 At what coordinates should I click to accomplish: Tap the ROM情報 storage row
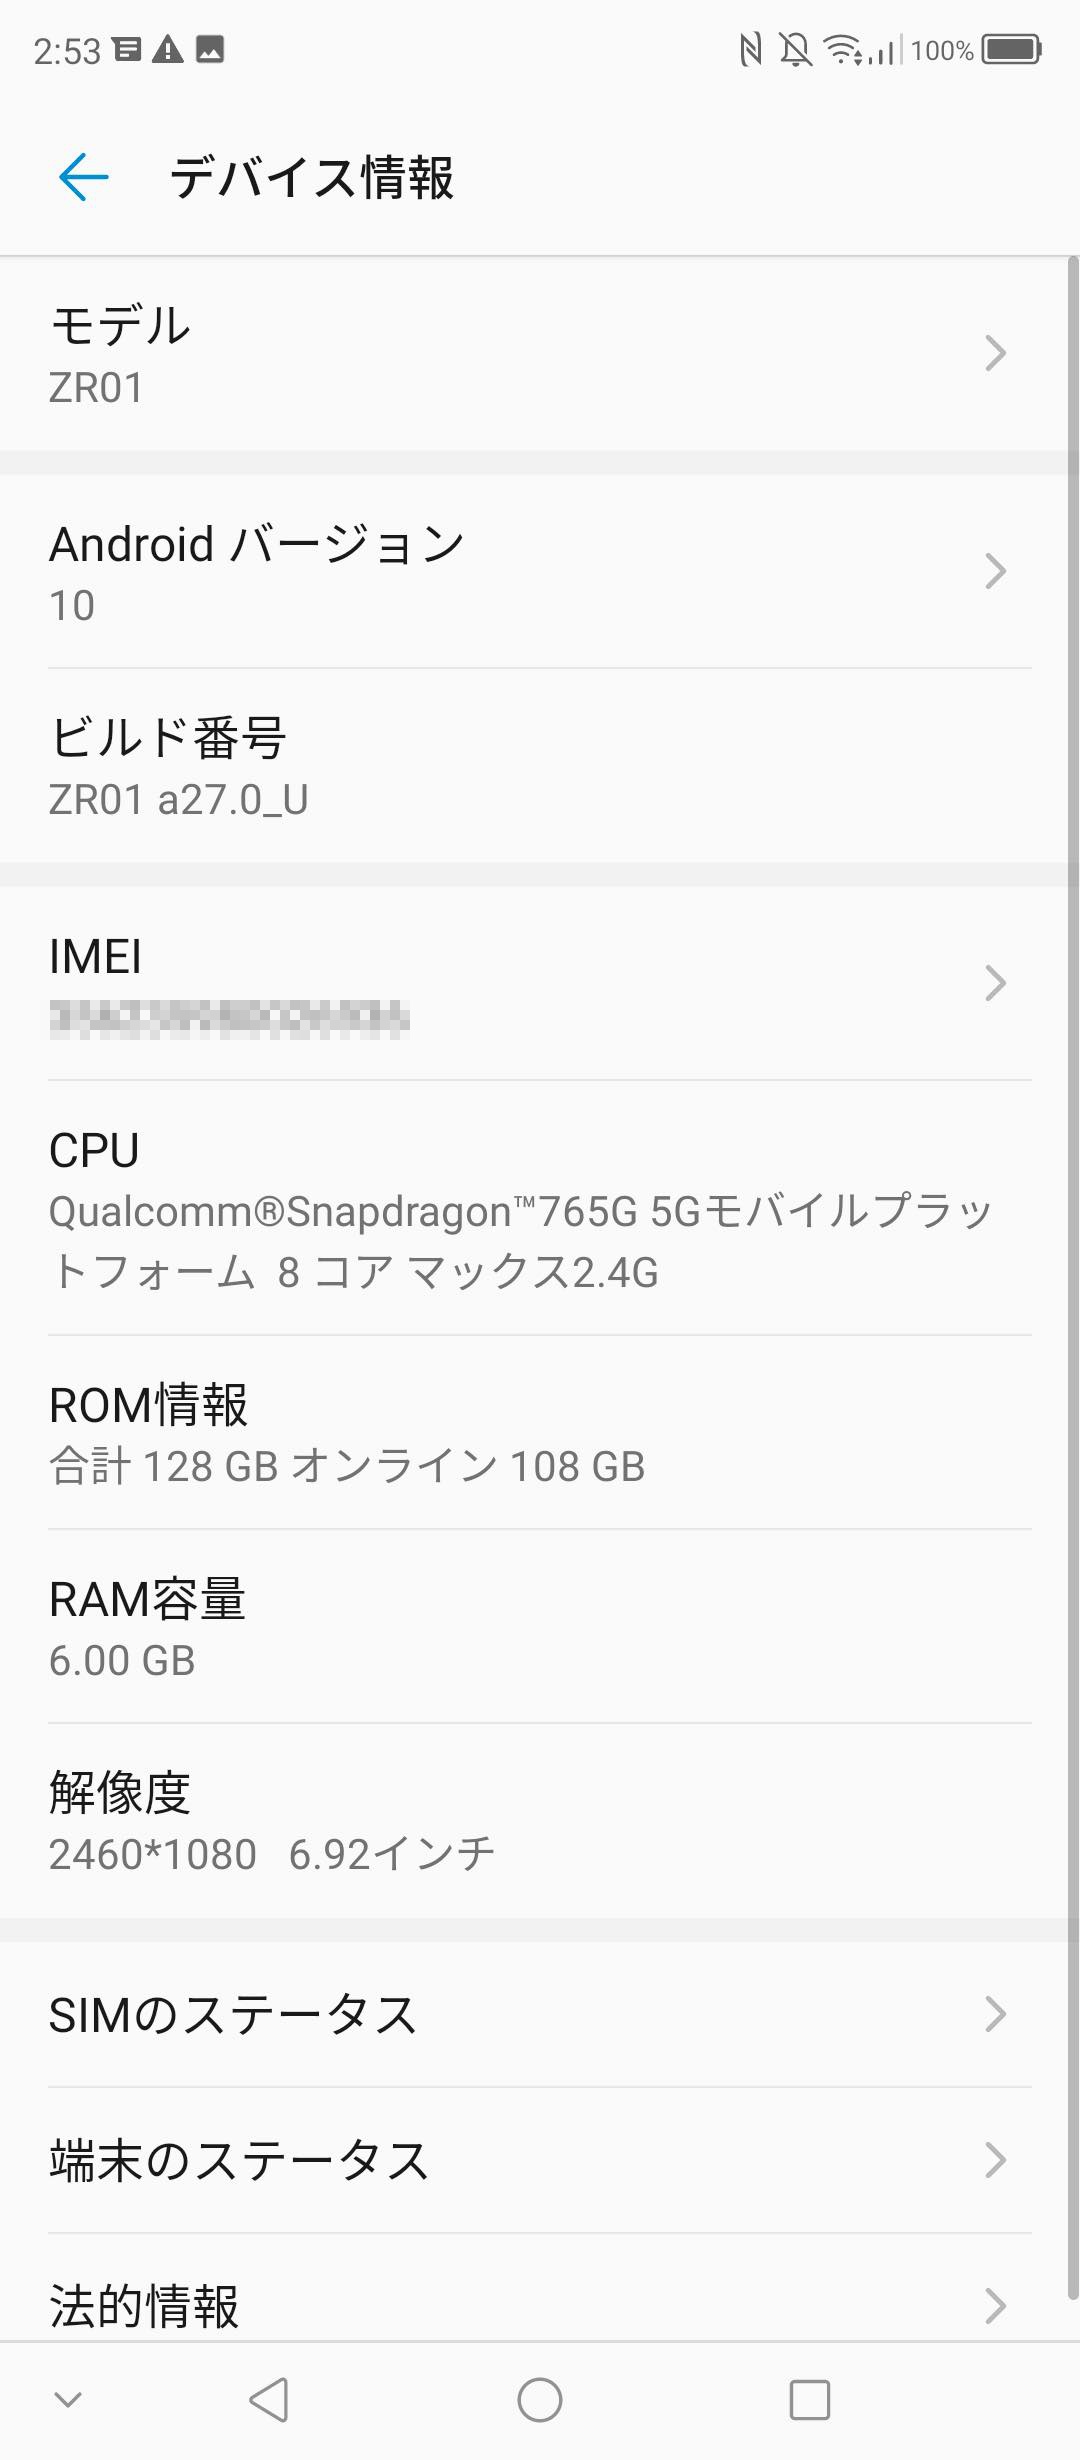point(540,1432)
